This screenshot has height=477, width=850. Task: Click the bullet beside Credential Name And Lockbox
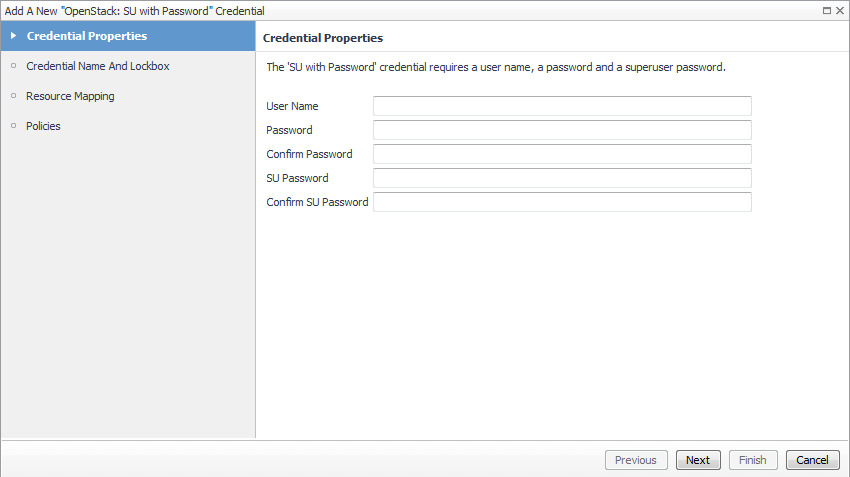[13, 66]
